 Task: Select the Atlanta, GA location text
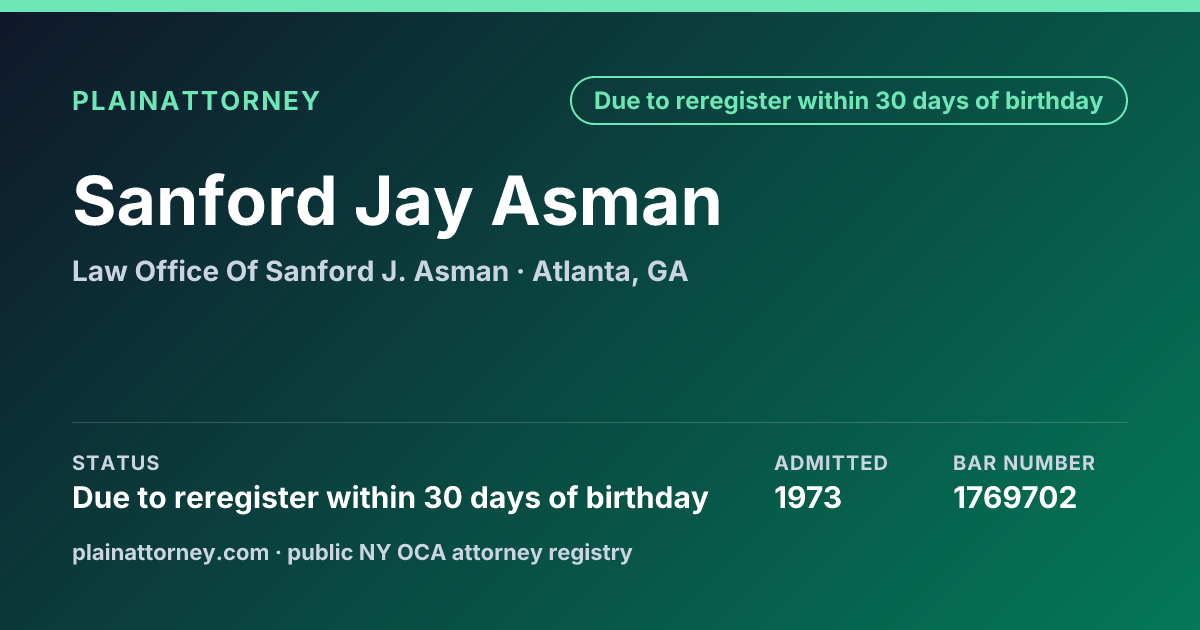610,272
